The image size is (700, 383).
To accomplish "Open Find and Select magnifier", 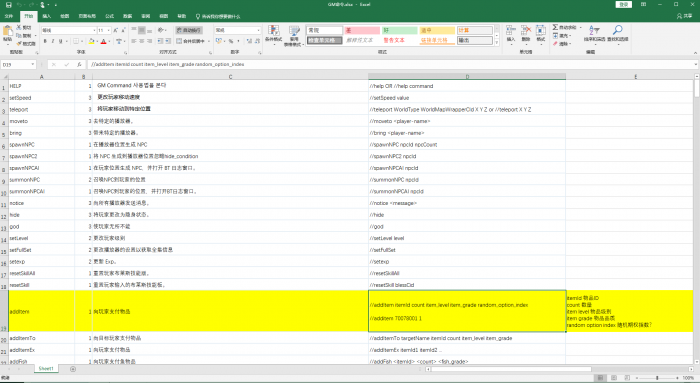I will pos(618,30).
